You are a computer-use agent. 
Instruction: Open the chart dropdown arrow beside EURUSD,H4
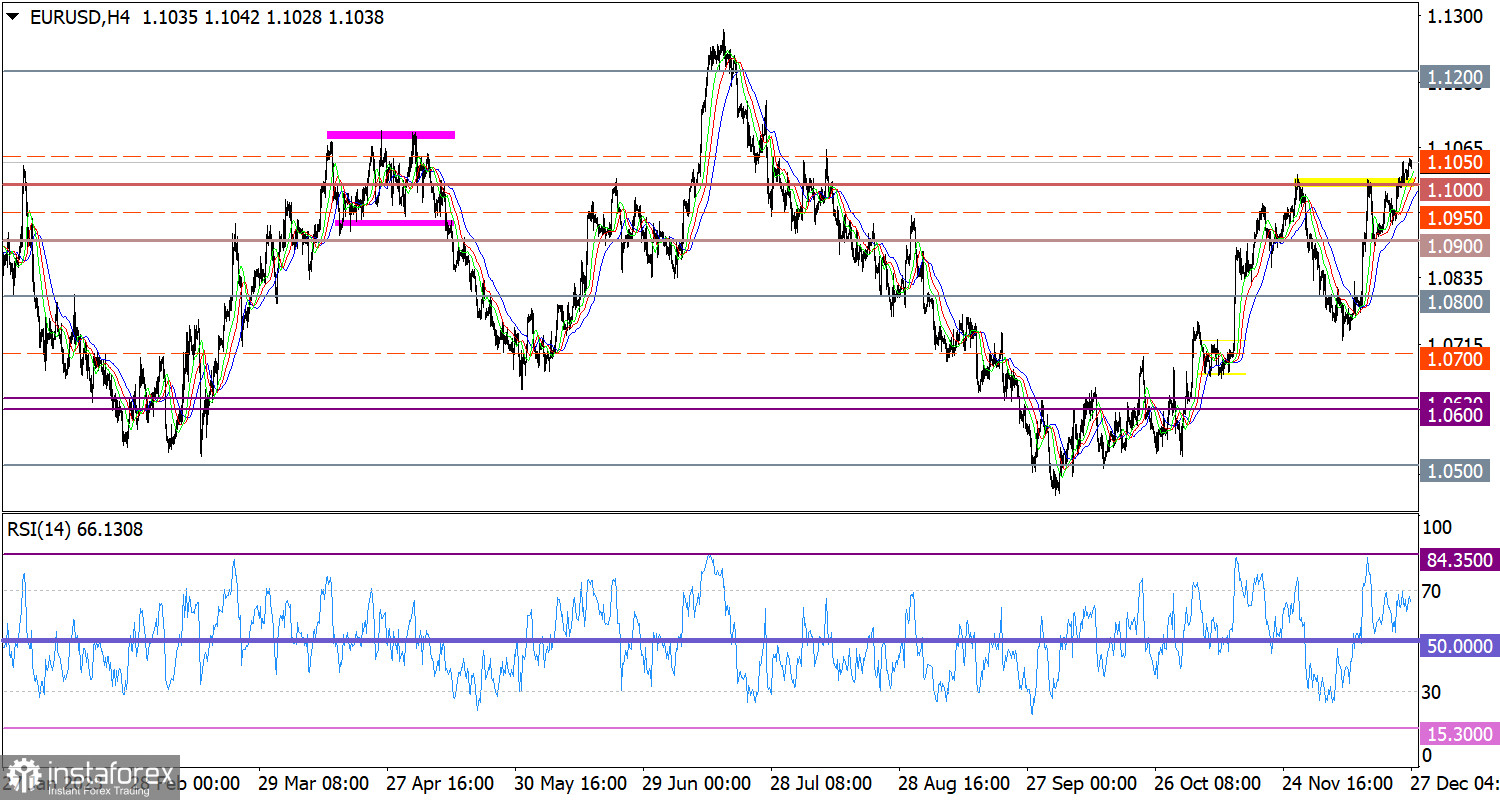tap(12, 17)
